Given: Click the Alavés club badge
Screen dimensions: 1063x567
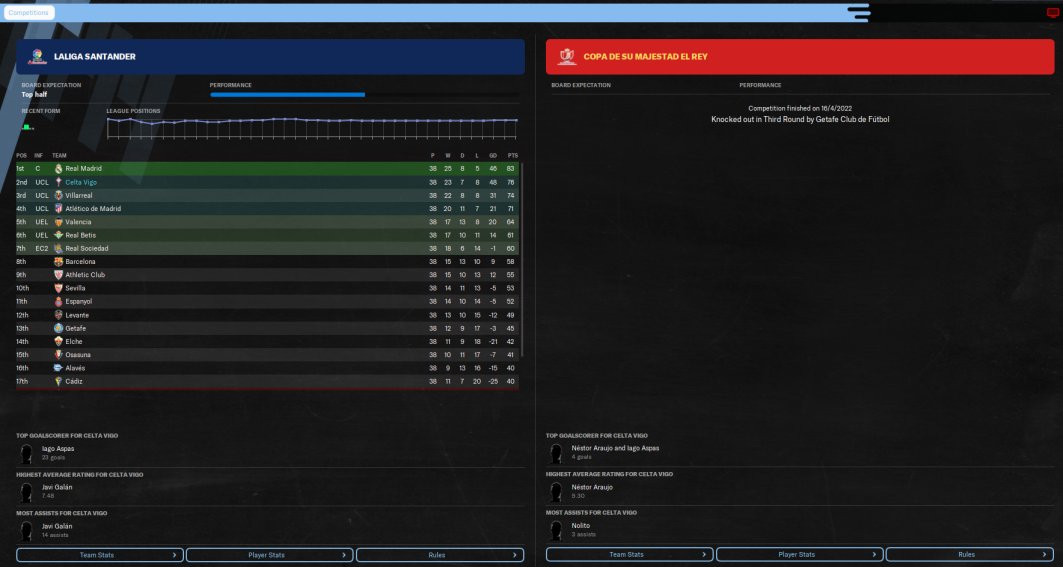Looking at the screenshot, I should click(x=58, y=368).
